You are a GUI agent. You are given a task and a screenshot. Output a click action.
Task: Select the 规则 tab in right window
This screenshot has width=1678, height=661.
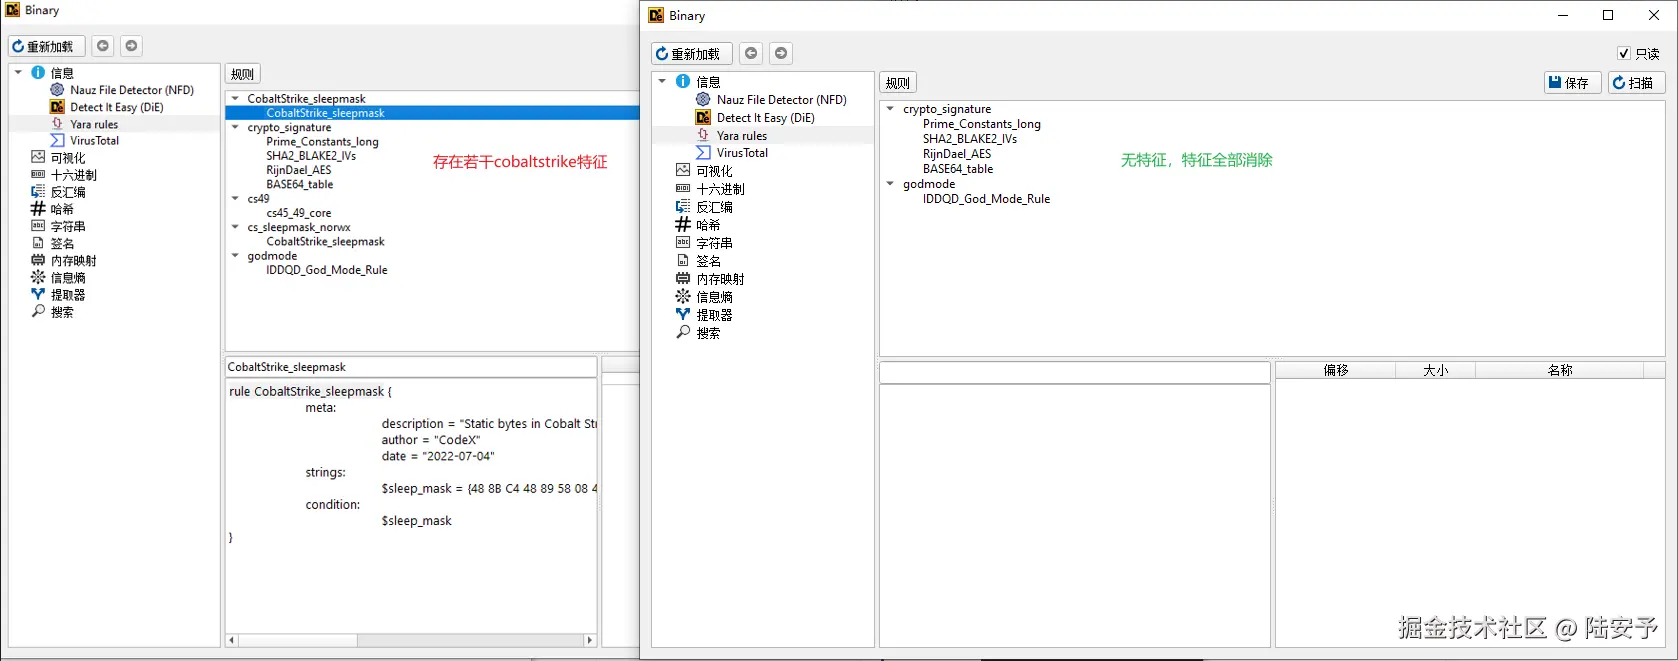point(898,83)
